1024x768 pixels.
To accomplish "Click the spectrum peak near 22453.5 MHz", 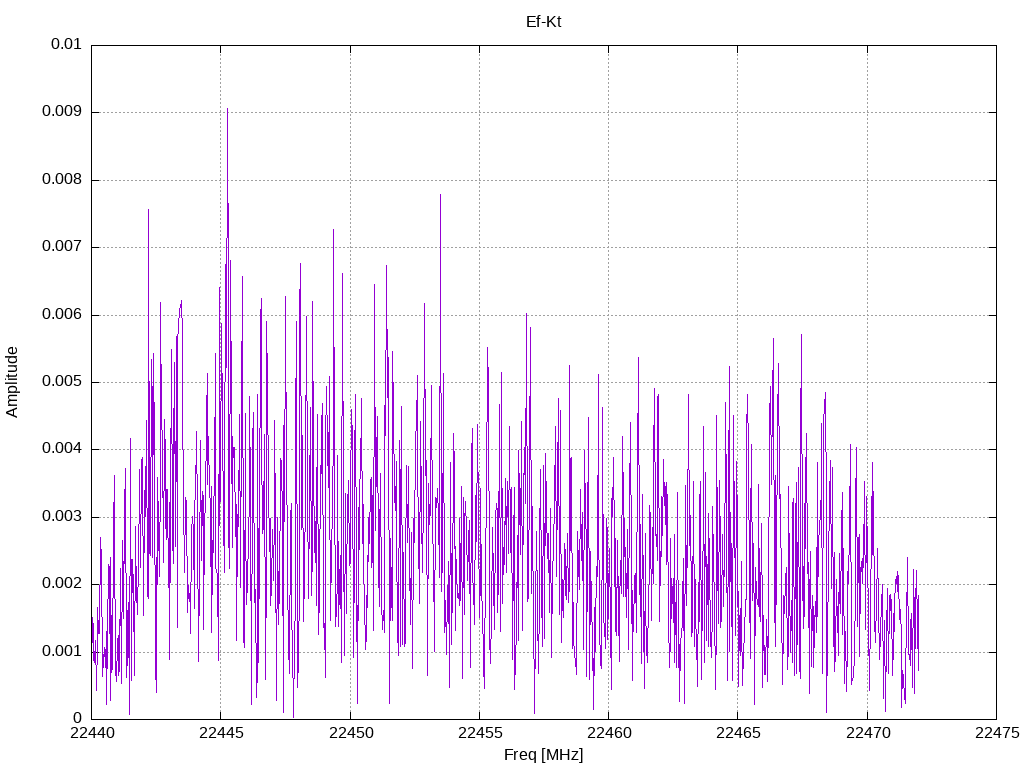I will (x=441, y=196).
